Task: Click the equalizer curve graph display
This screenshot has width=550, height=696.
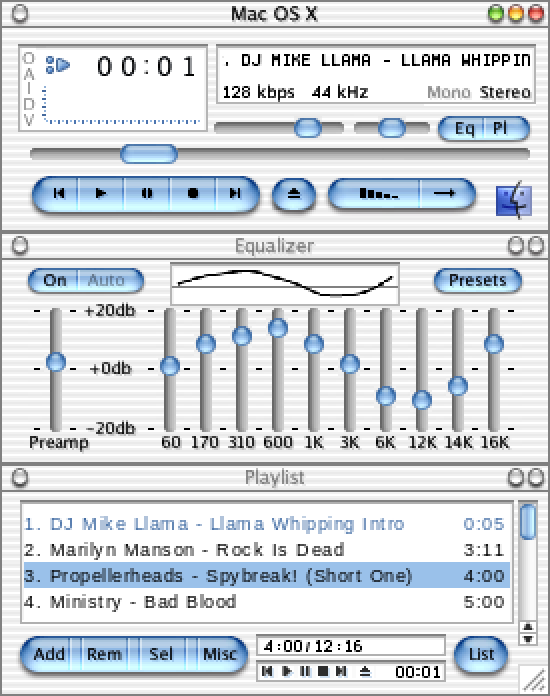Action: 285,284
